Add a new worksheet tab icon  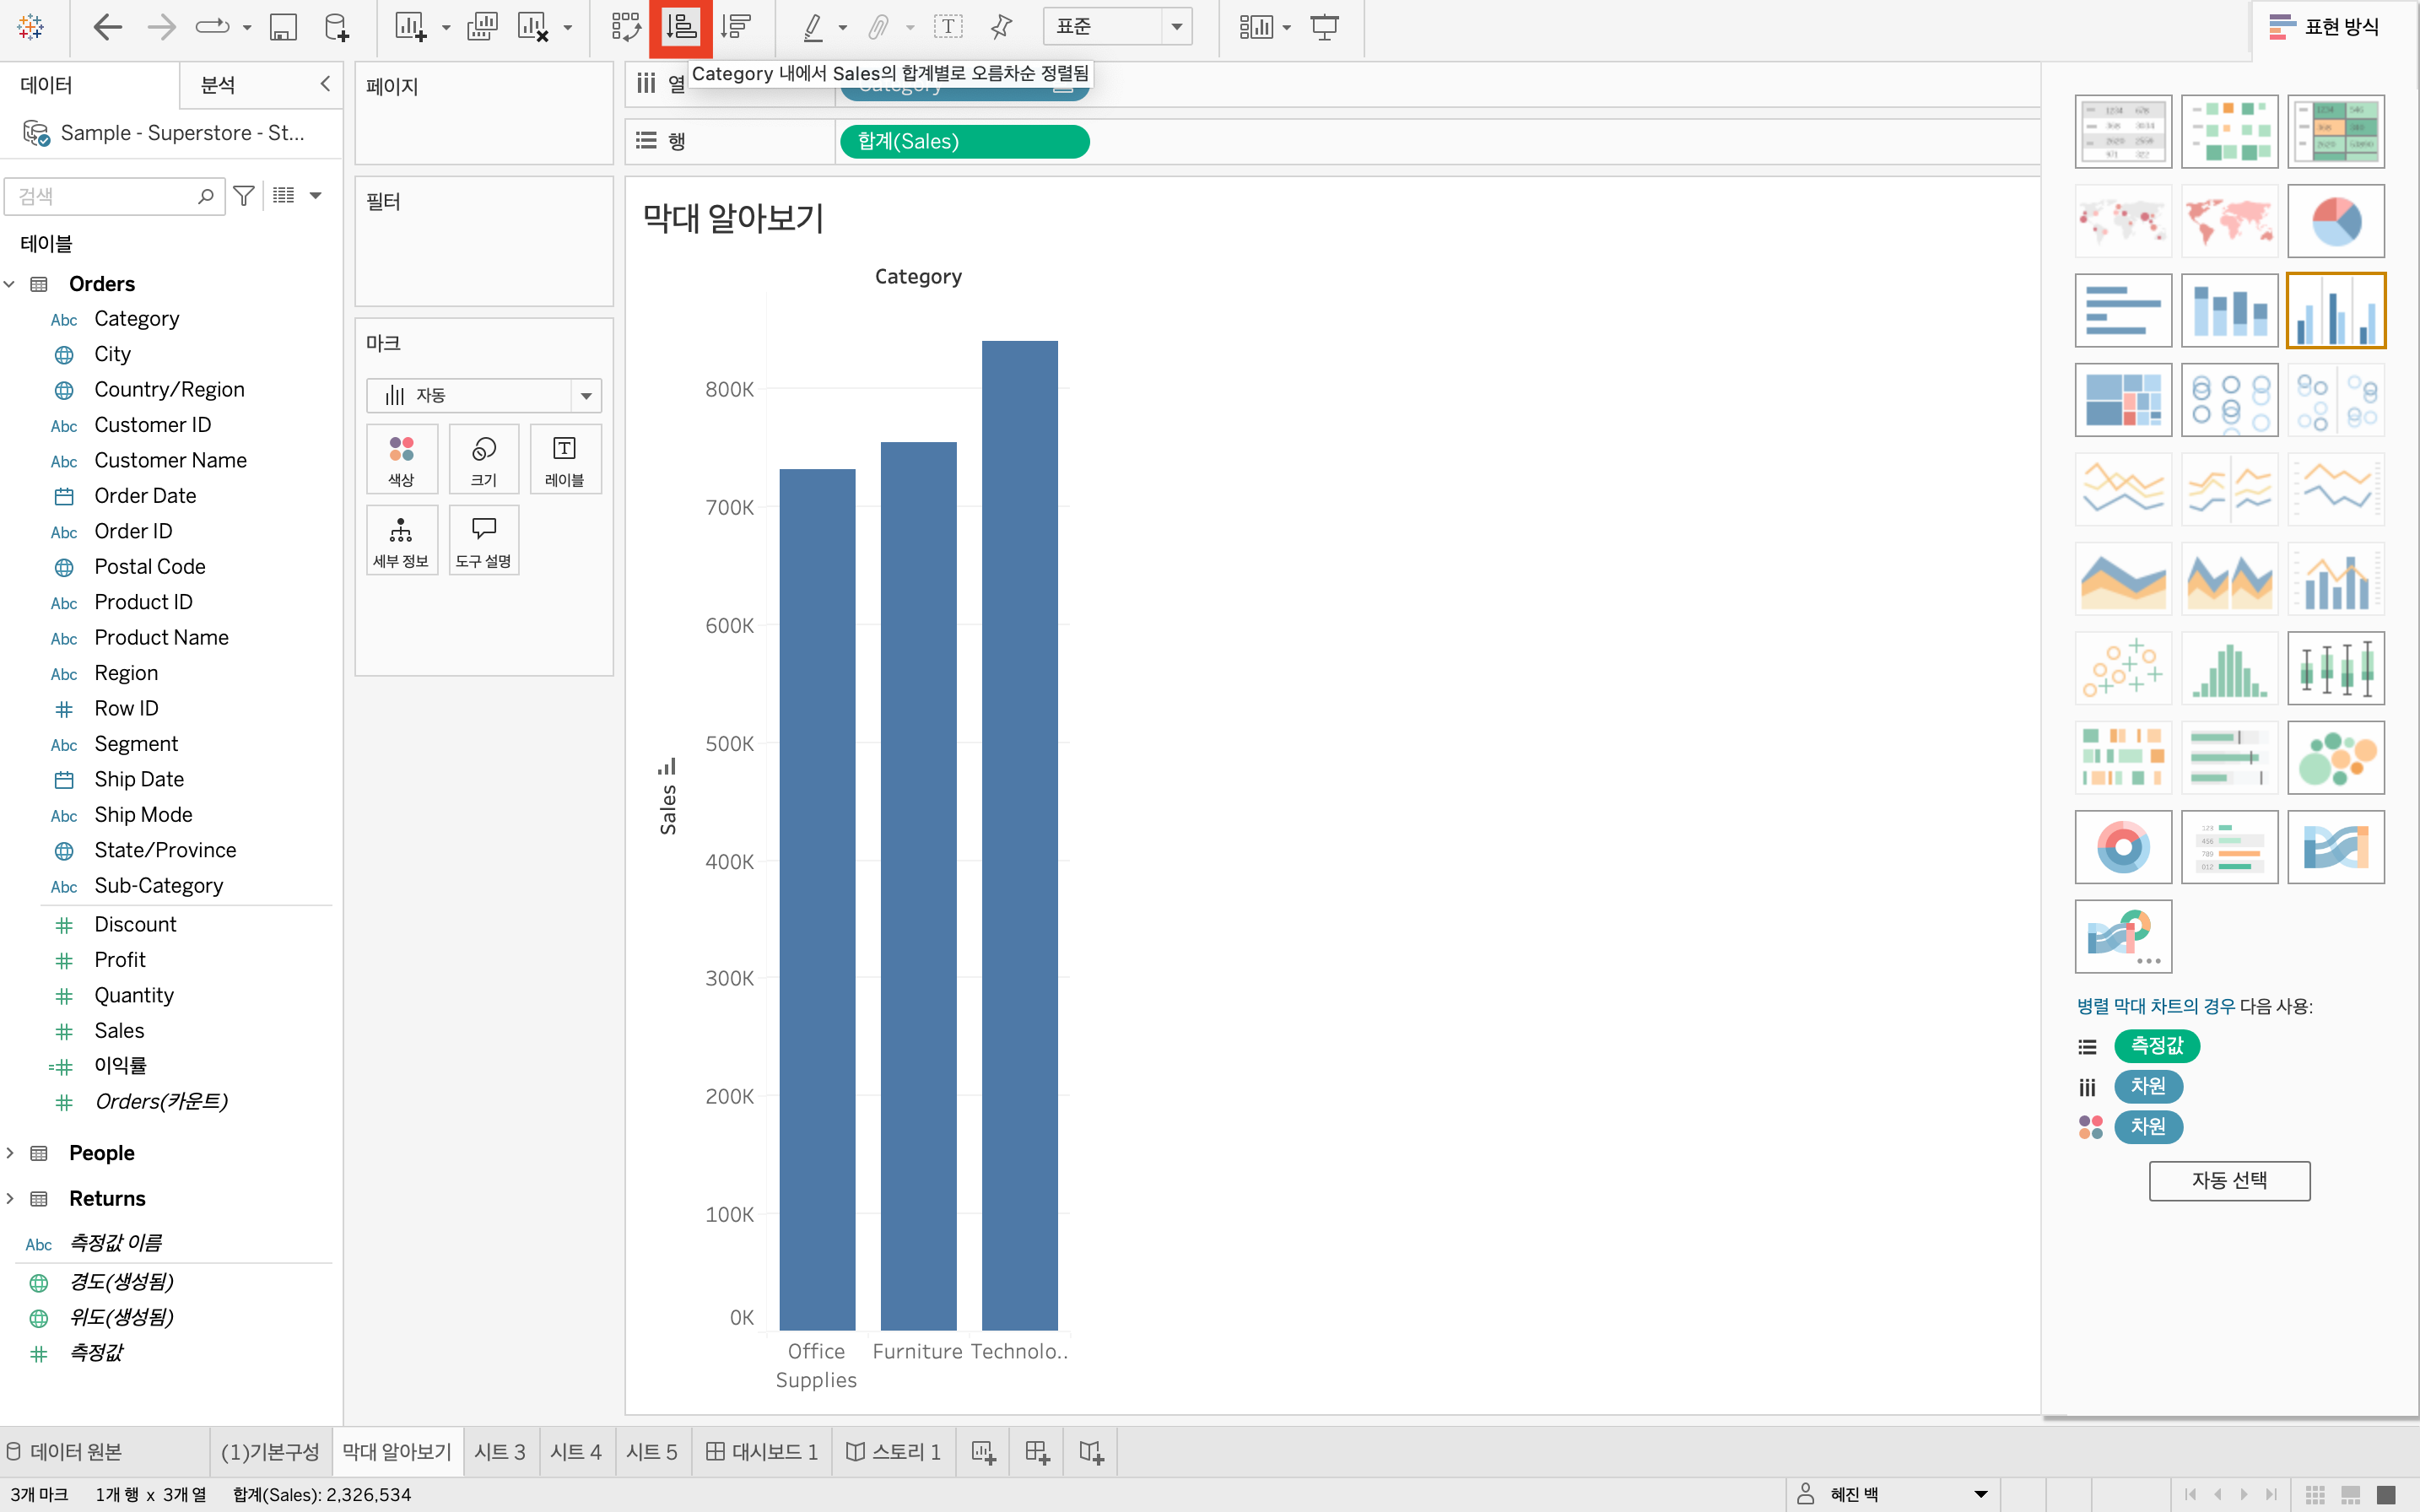983,1452
